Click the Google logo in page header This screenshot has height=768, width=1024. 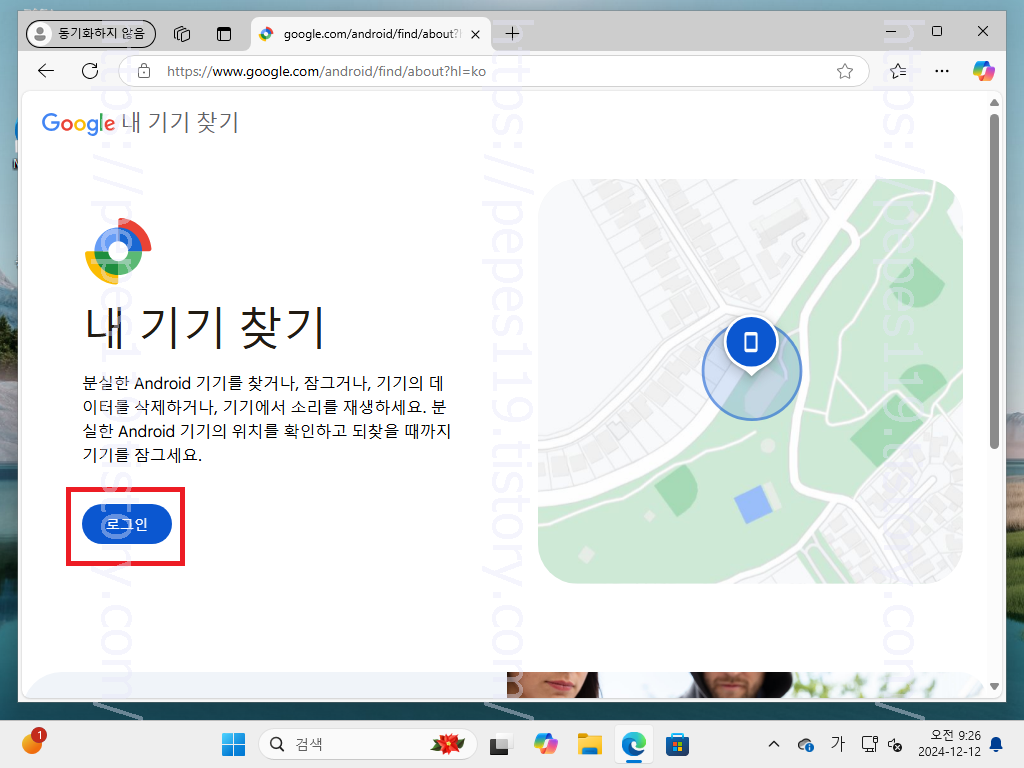tap(78, 123)
